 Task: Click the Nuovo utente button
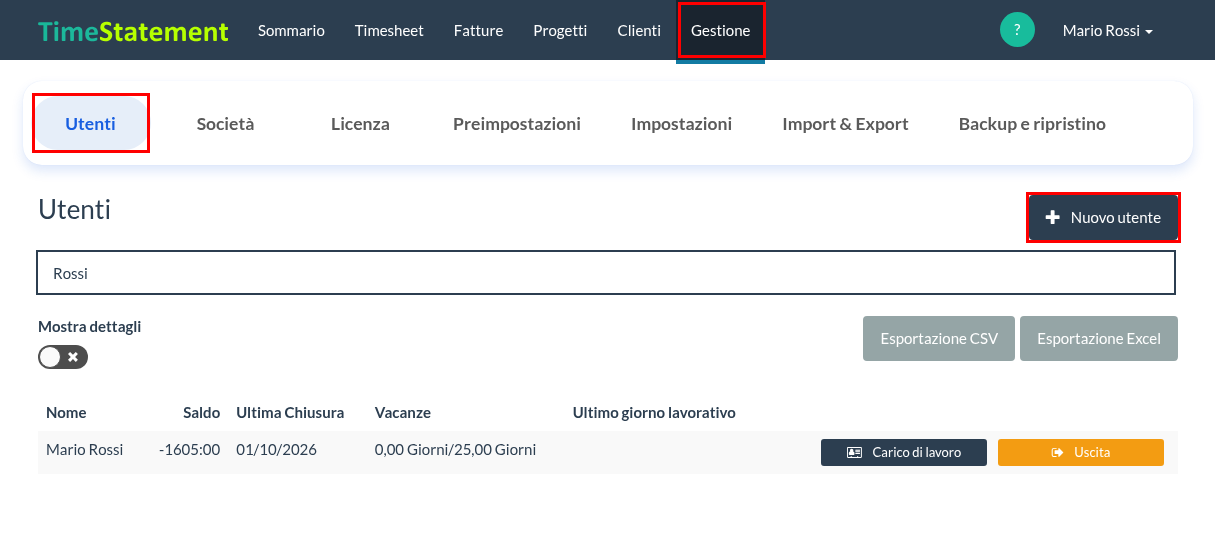[1104, 217]
